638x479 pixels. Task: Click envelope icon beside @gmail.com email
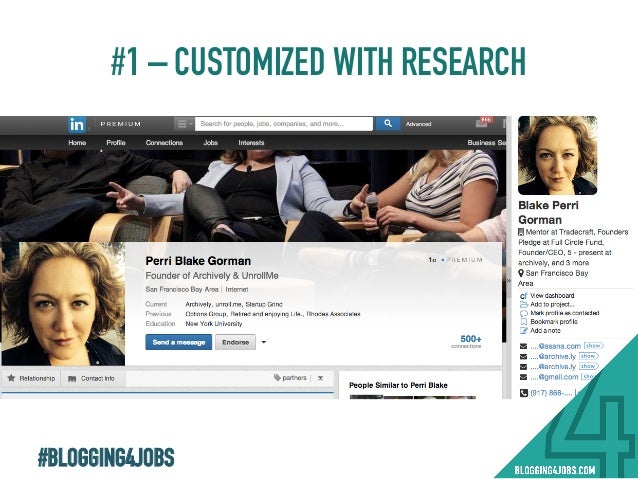pos(523,377)
